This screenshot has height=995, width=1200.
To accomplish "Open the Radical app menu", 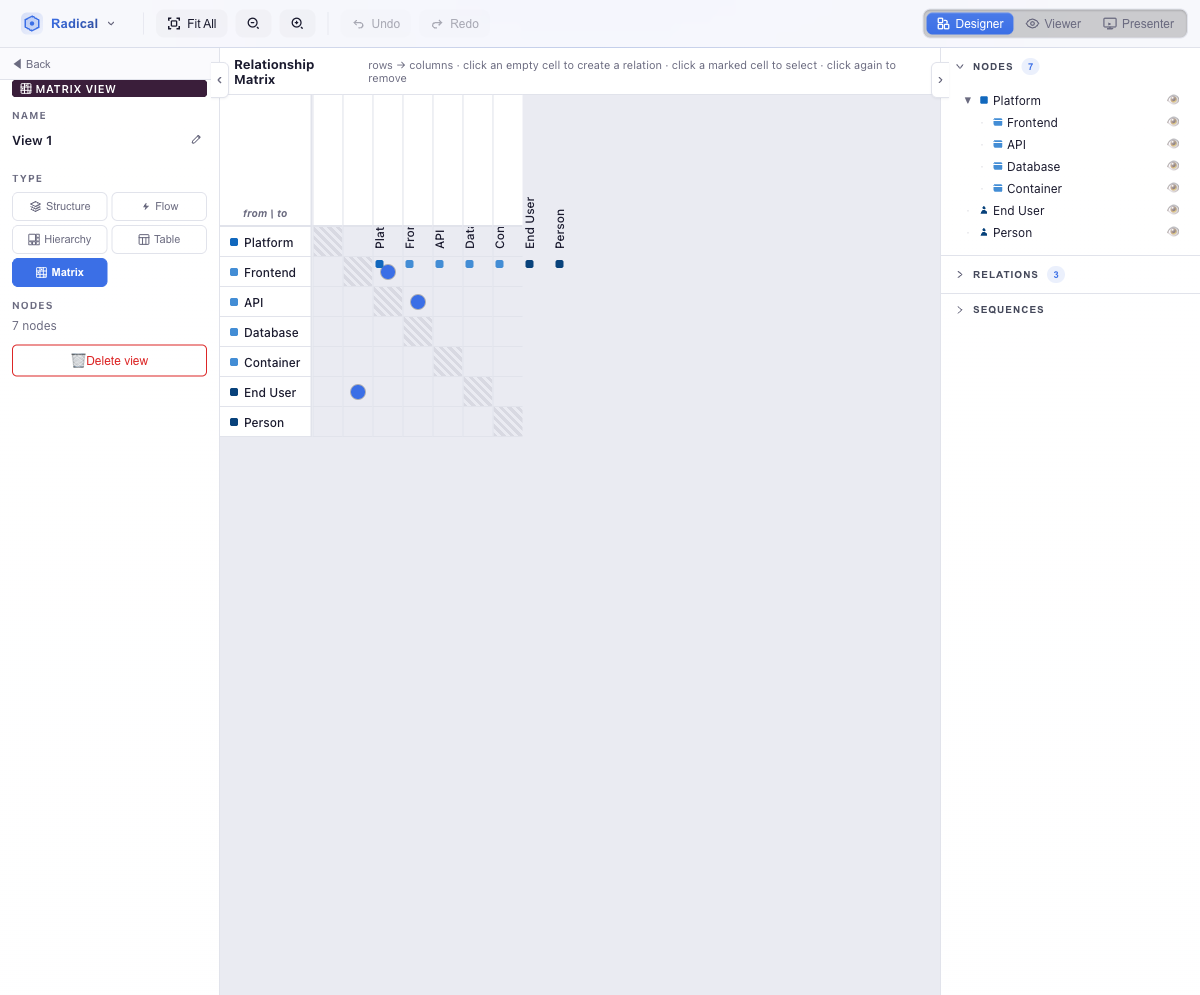I will pos(69,23).
